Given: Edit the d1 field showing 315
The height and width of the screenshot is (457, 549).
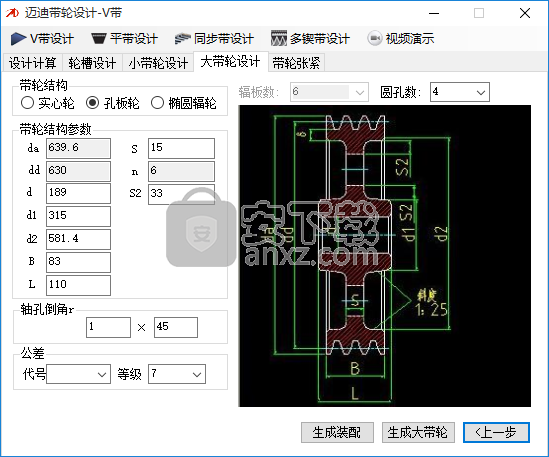Looking at the screenshot, I should tap(78, 216).
